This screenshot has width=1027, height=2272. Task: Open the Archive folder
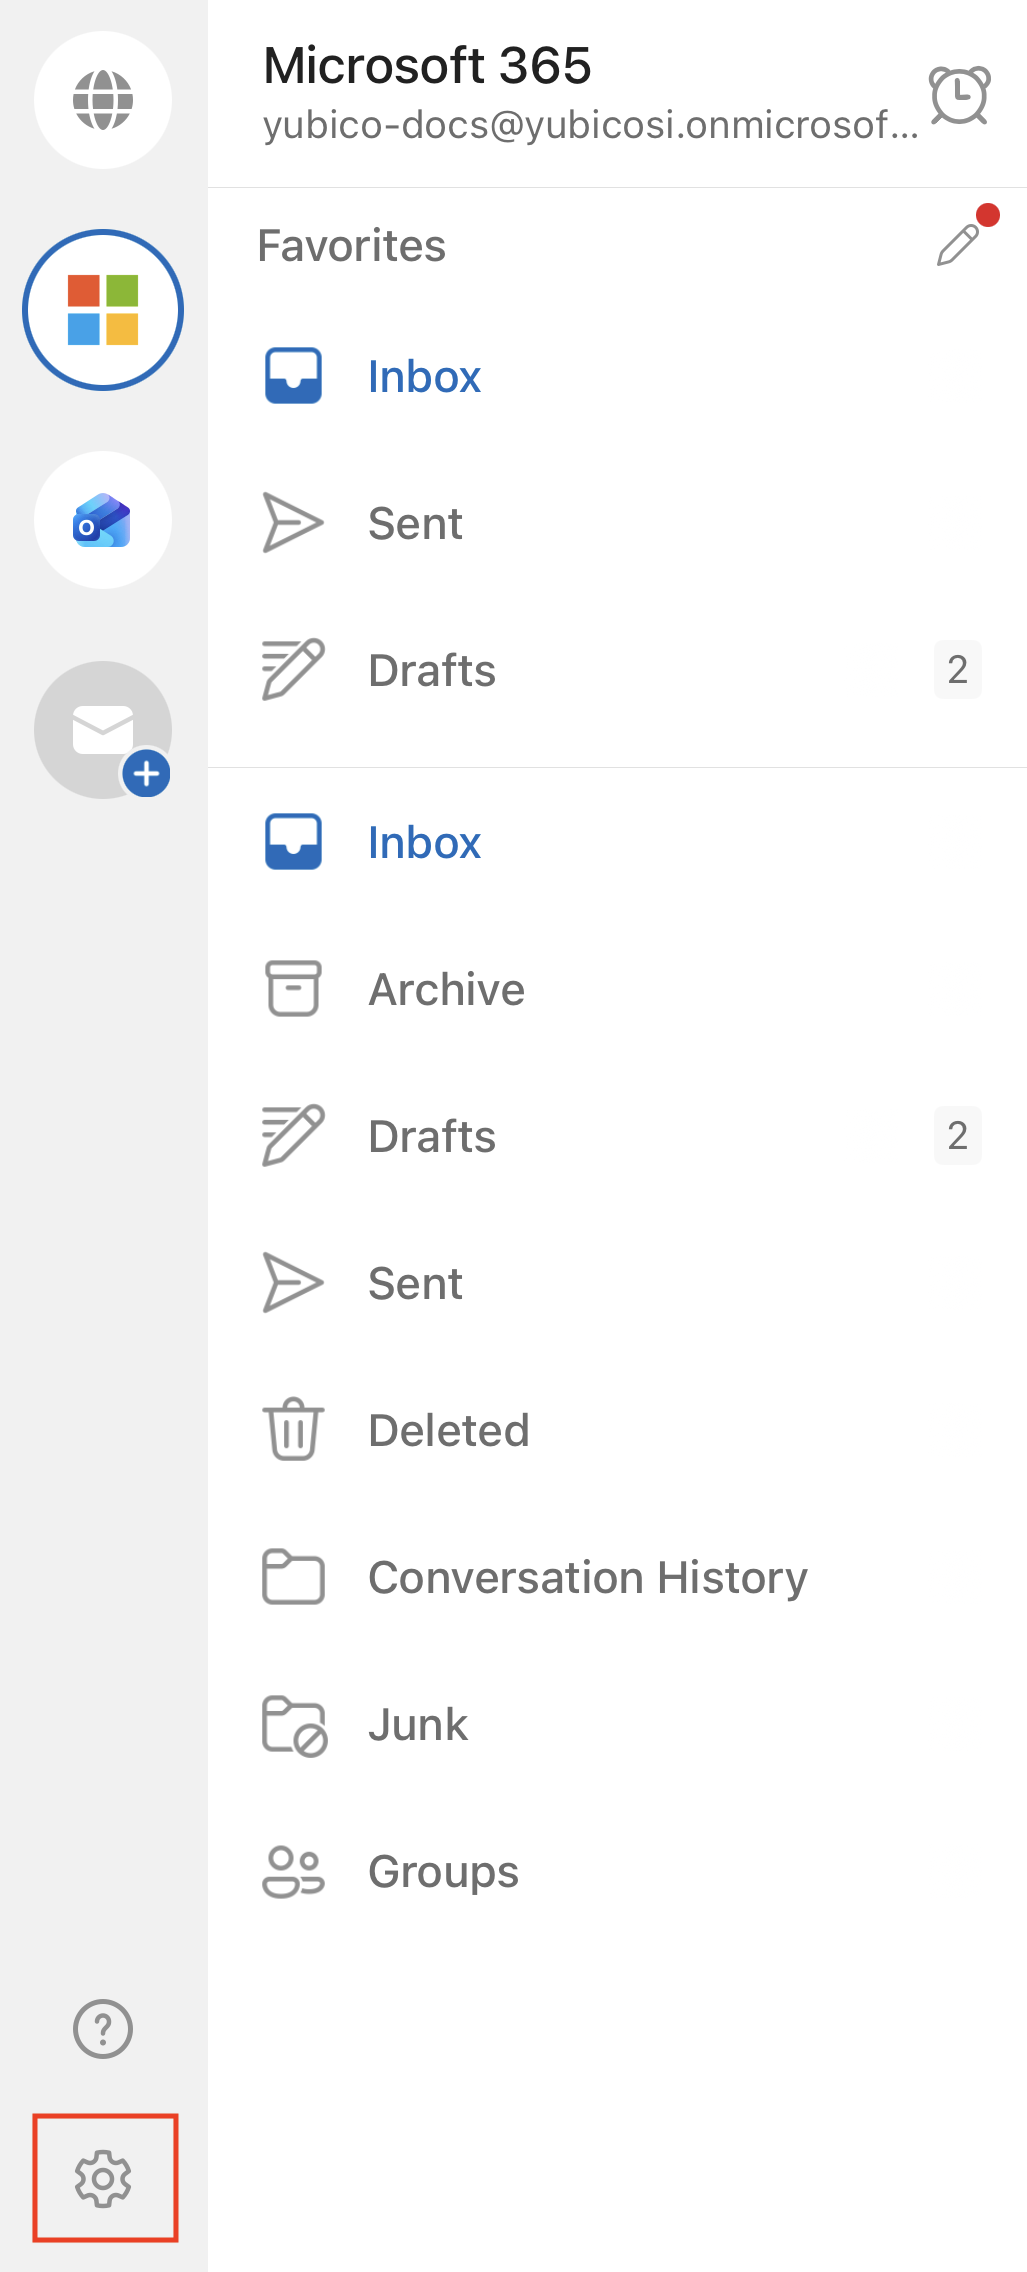click(446, 990)
